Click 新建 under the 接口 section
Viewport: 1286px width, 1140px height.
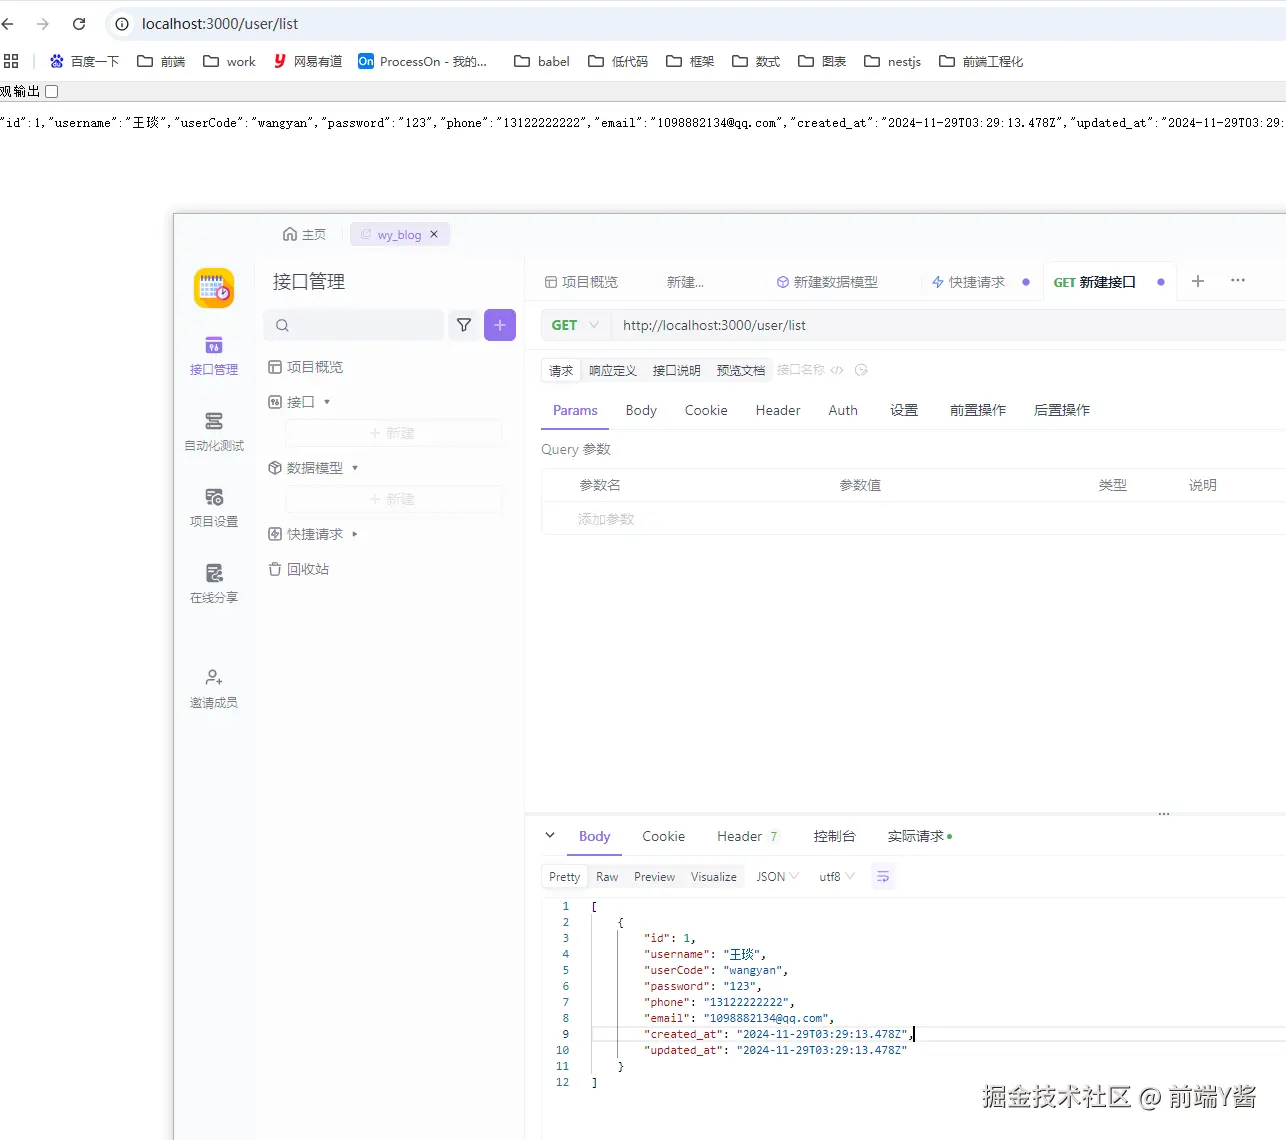392,433
